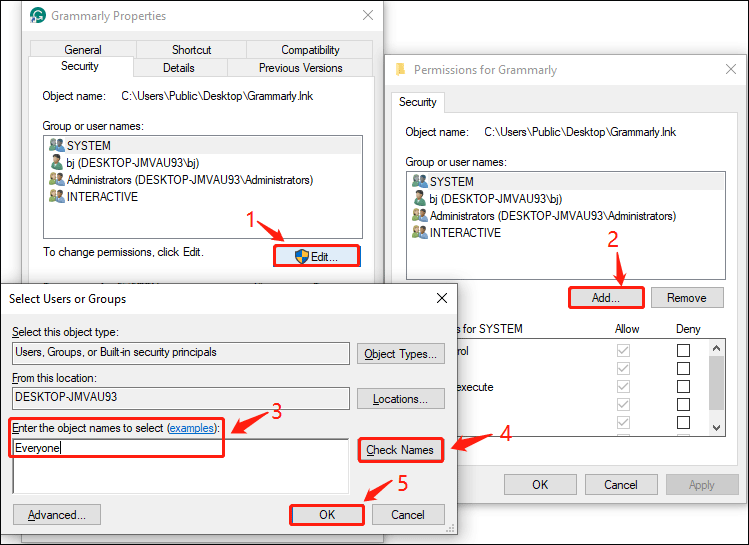Click the Remove button in Permissions window

click(x=687, y=298)
